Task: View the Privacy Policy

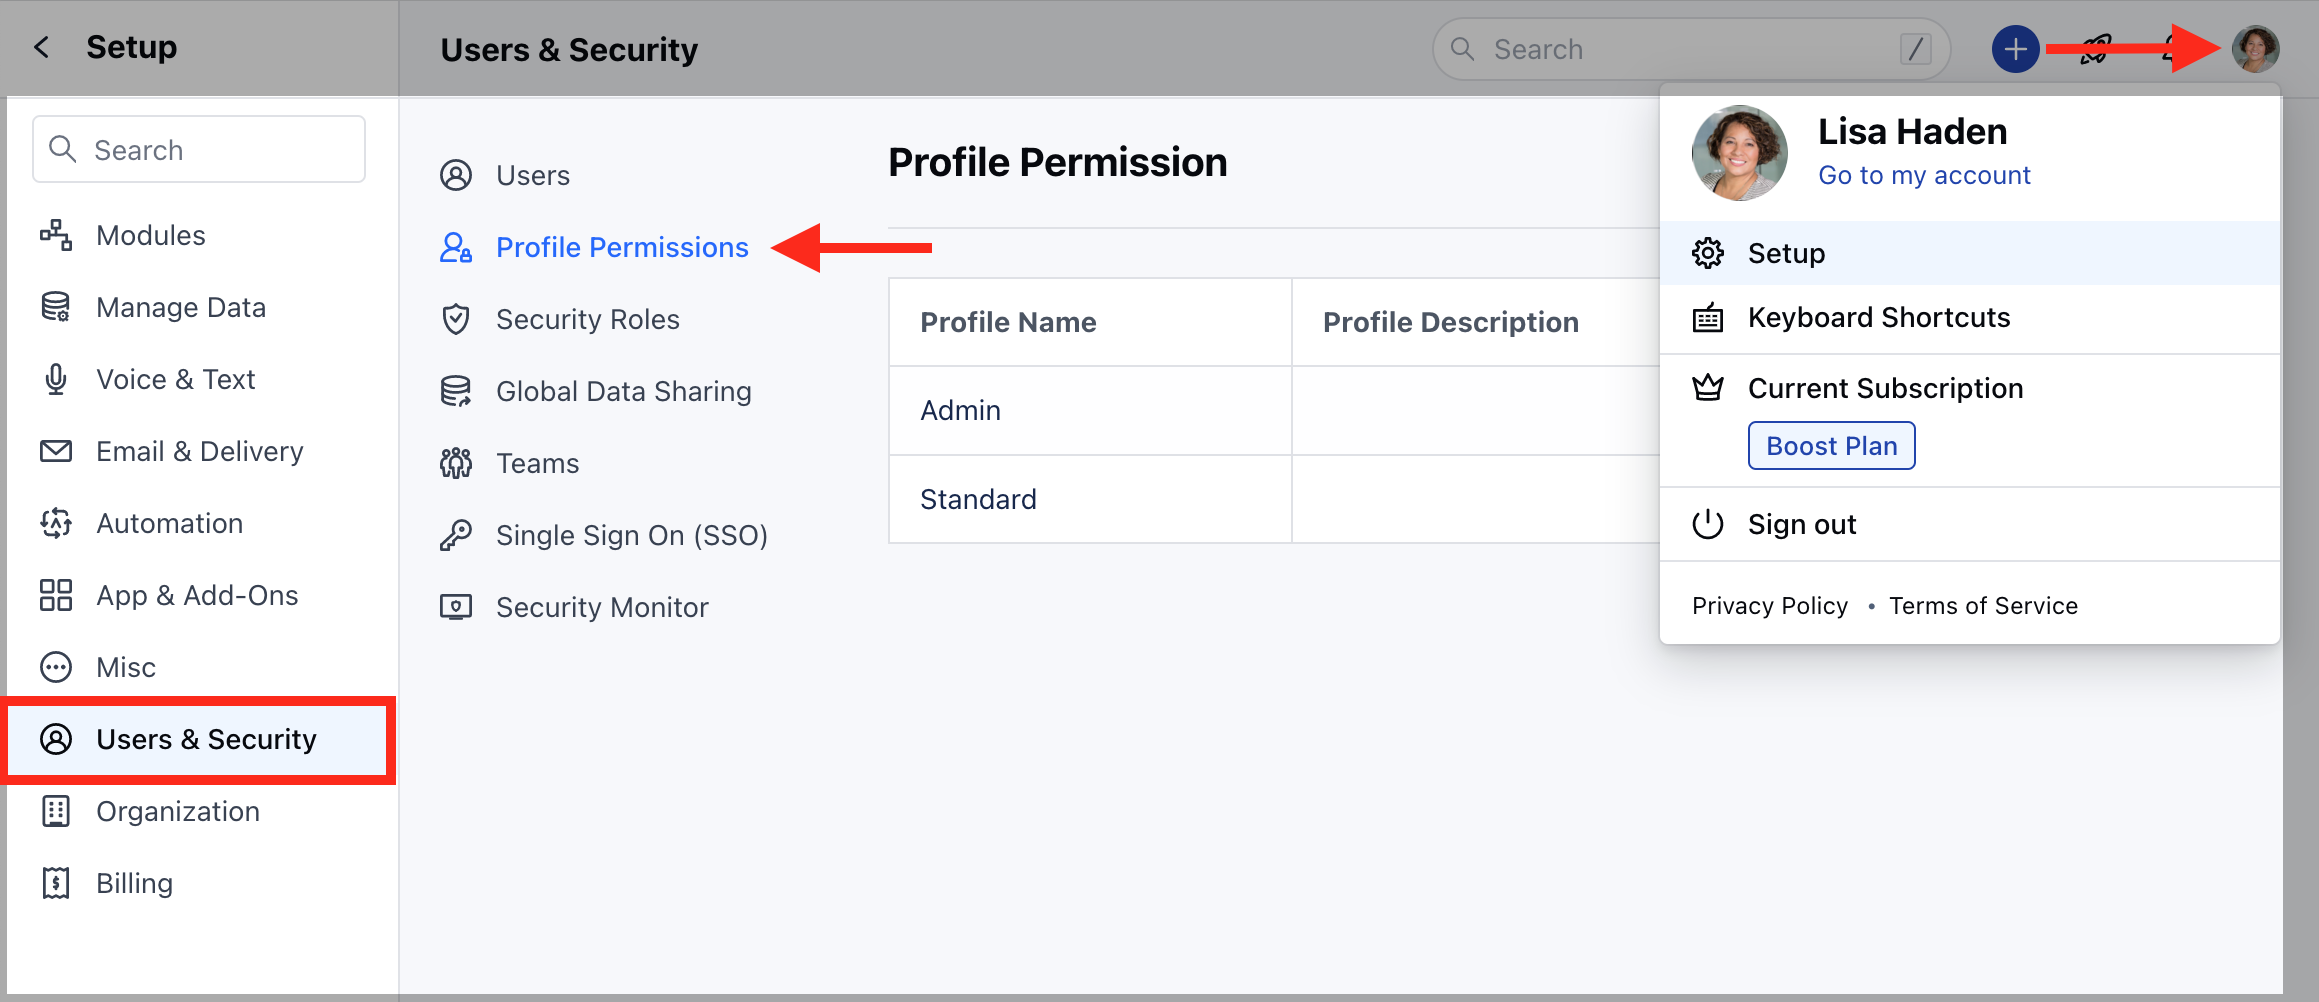Action: coord(1769,604)
